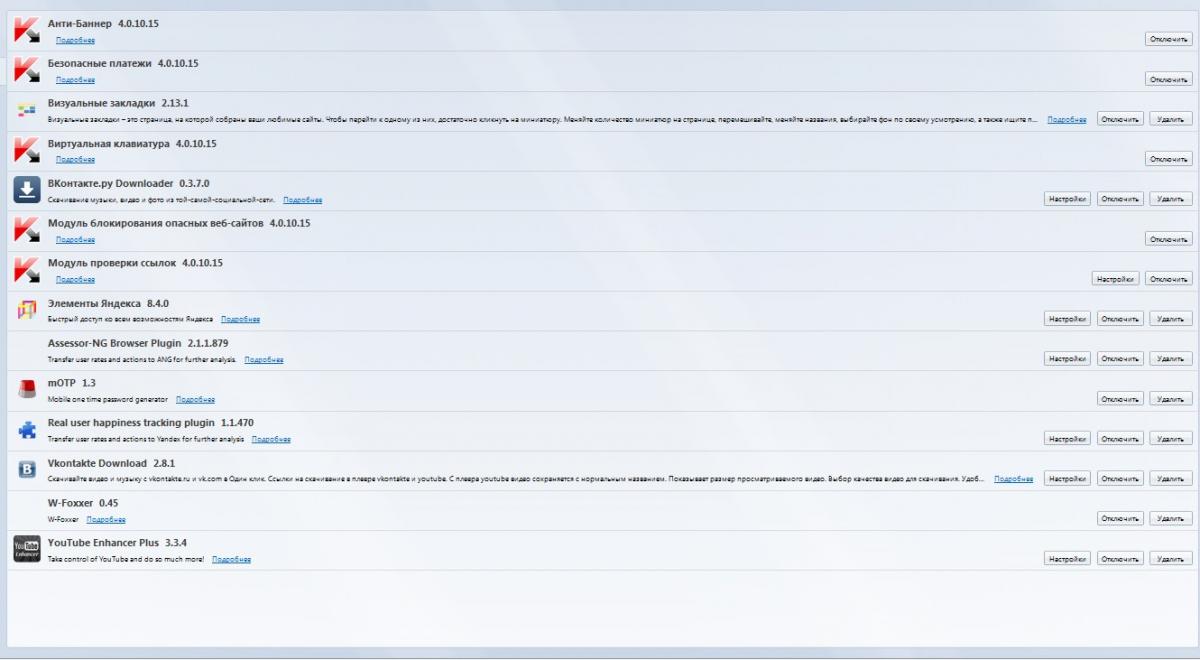Open Настройки for ВКонтакте.ру Downloader

(x=1067, y=199)
